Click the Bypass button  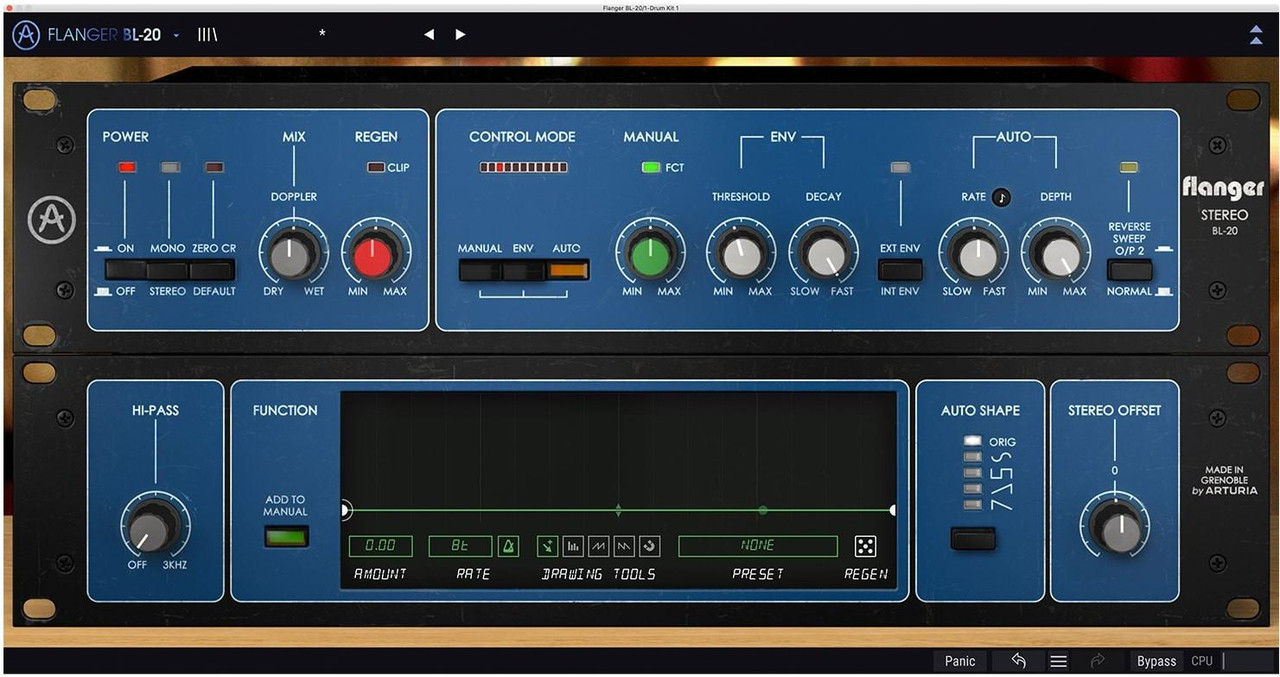point(1156,661)
